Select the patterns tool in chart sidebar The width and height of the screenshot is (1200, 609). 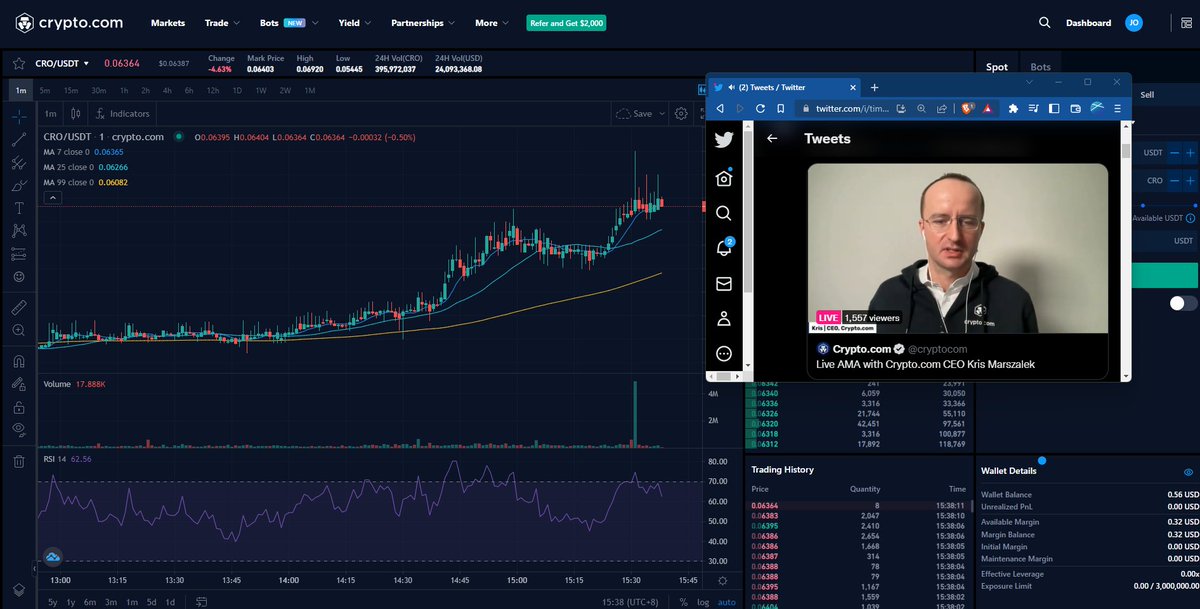pos(18,231)
